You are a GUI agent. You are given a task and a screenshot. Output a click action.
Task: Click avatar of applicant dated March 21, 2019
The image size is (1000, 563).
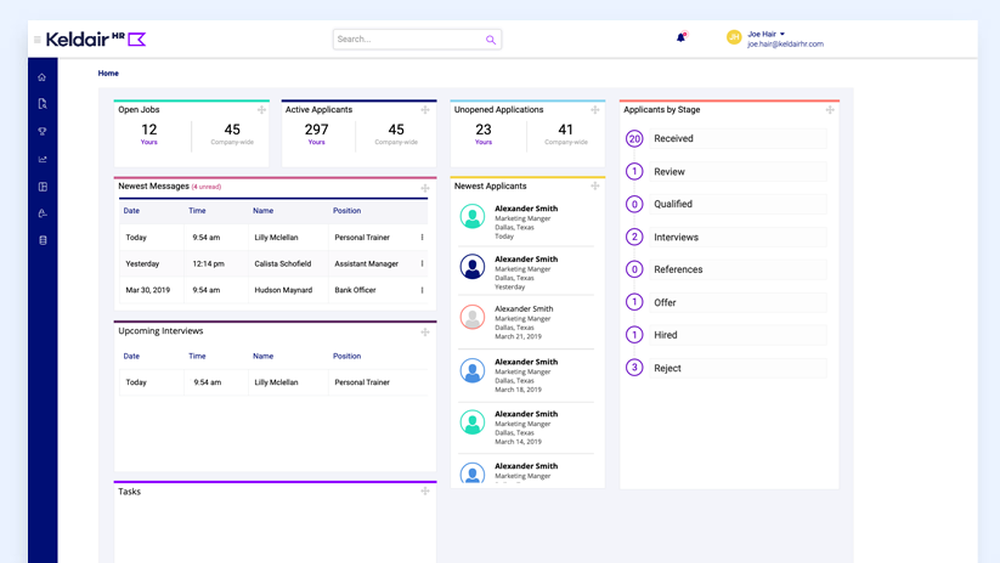point(473,317)
